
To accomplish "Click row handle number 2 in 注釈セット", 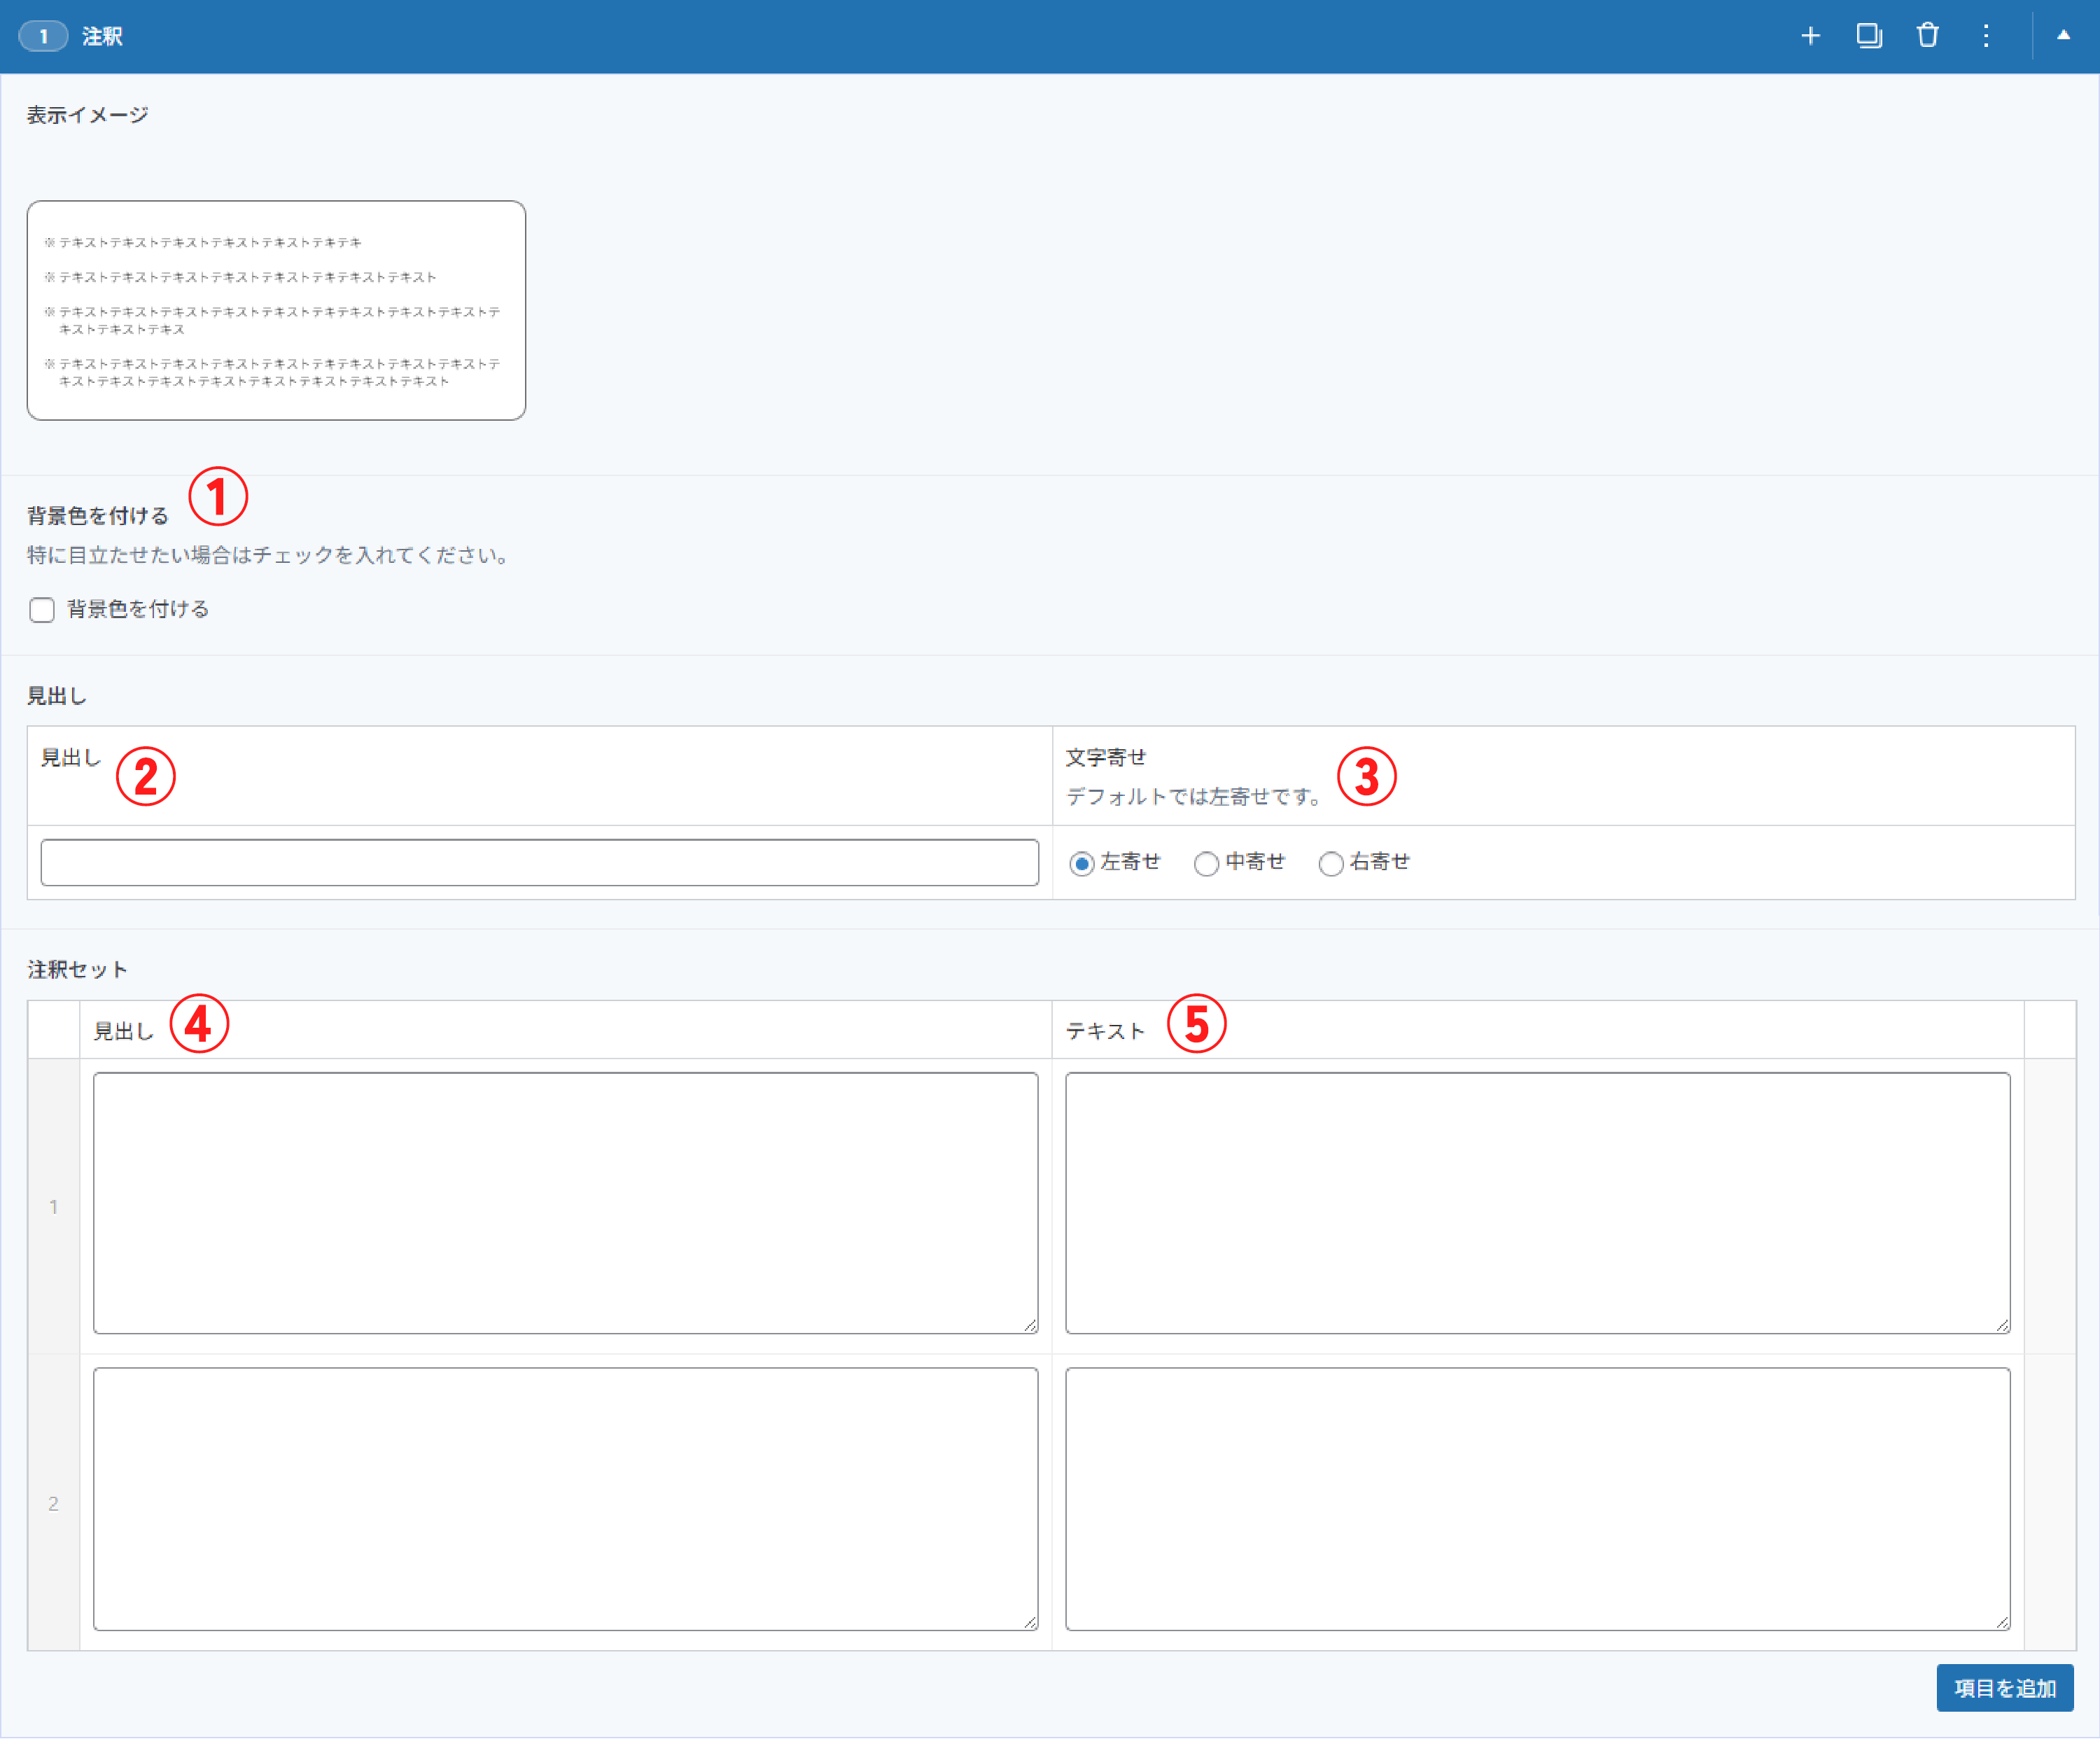I will tap(53, 1503).
